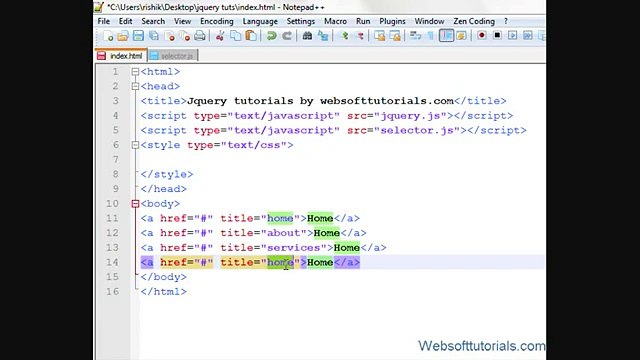Click "selector.js" src value on line 5

(x=417, y=131)
